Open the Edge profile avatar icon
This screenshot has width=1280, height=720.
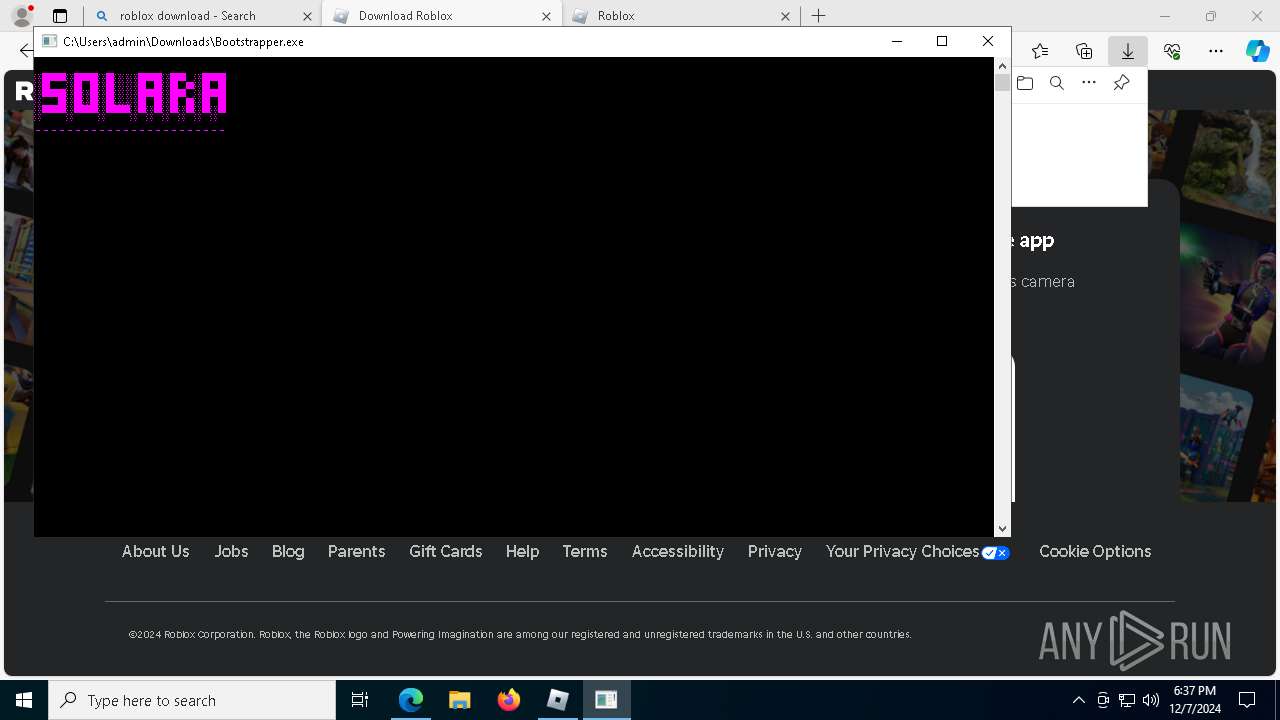(x=22, y=16)
